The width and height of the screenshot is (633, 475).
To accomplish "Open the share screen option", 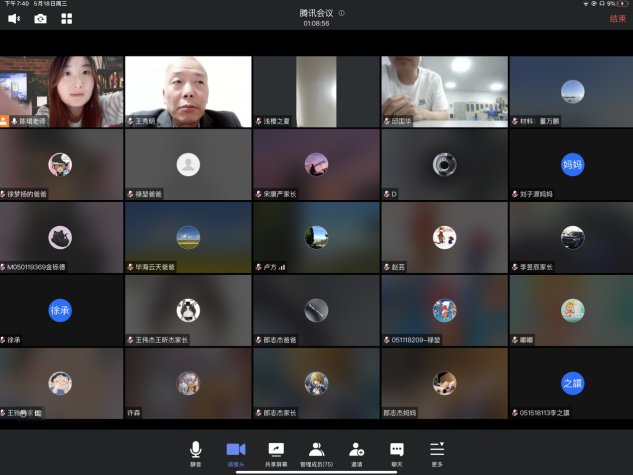I will [x=276, y=453].
